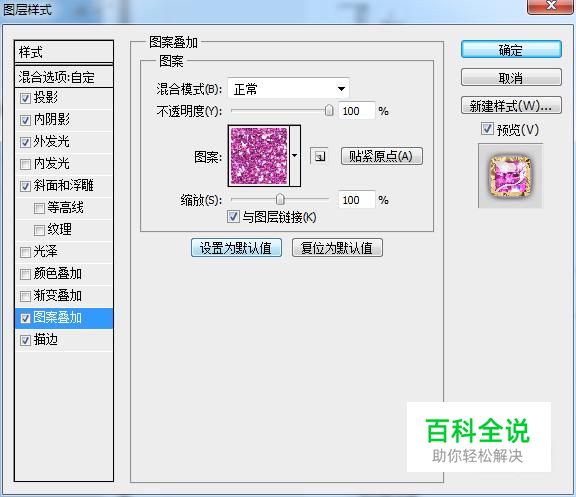Disable the 外发光 checkbox

point(25,143)
